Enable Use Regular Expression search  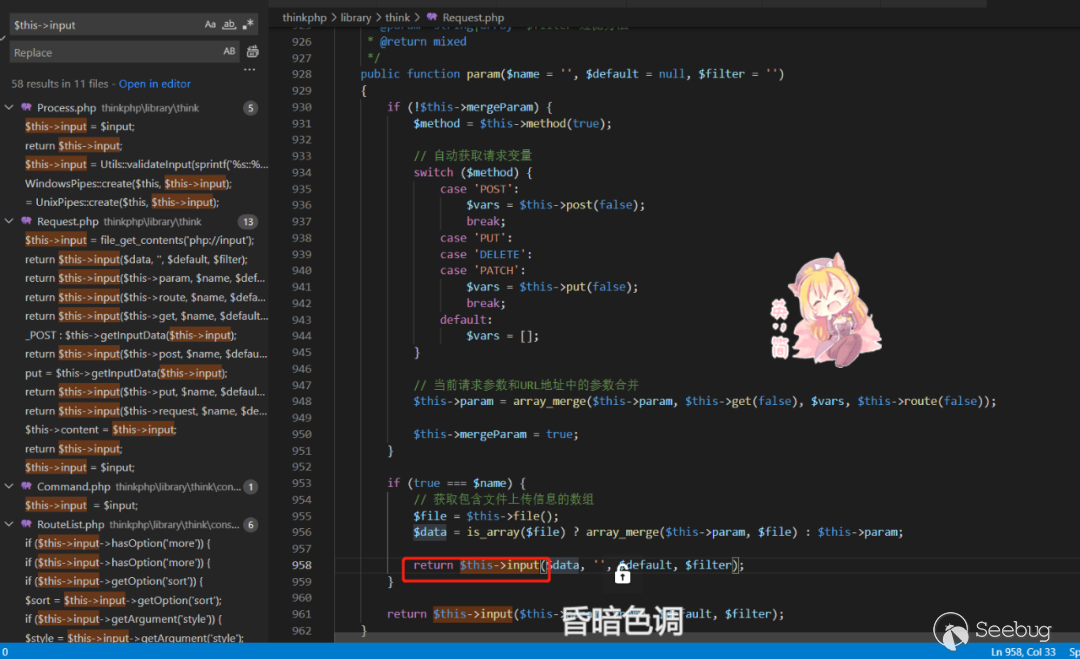[248, 24]
